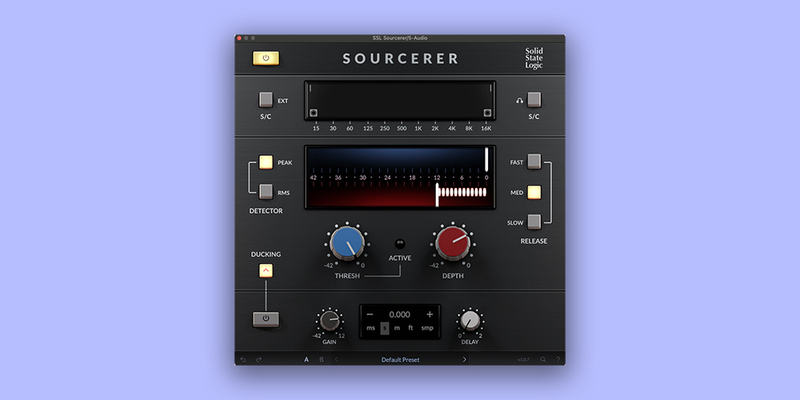Click the low-cut handle in the filter display
Viewport: 800px width, 400px height.
coord(313,113)
